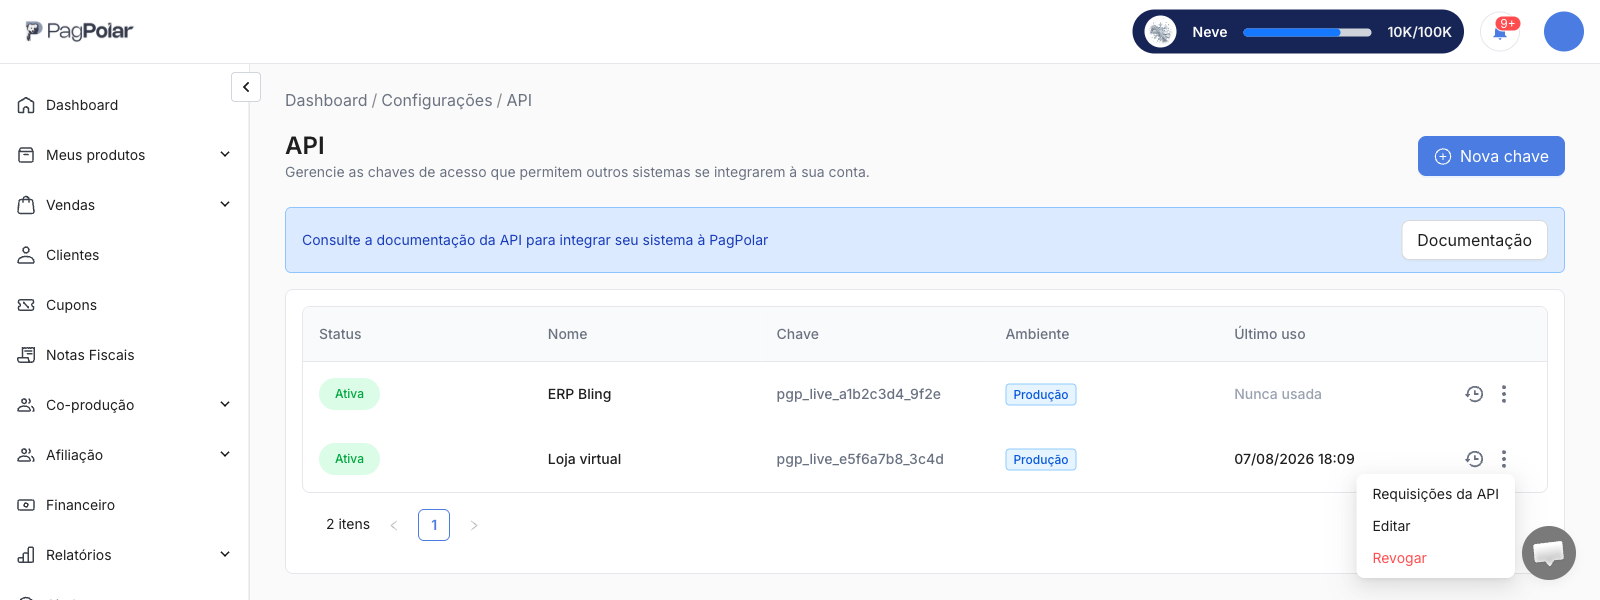Click the Co-produção people icon
1600x600 pixels.
tap(26, 405)
